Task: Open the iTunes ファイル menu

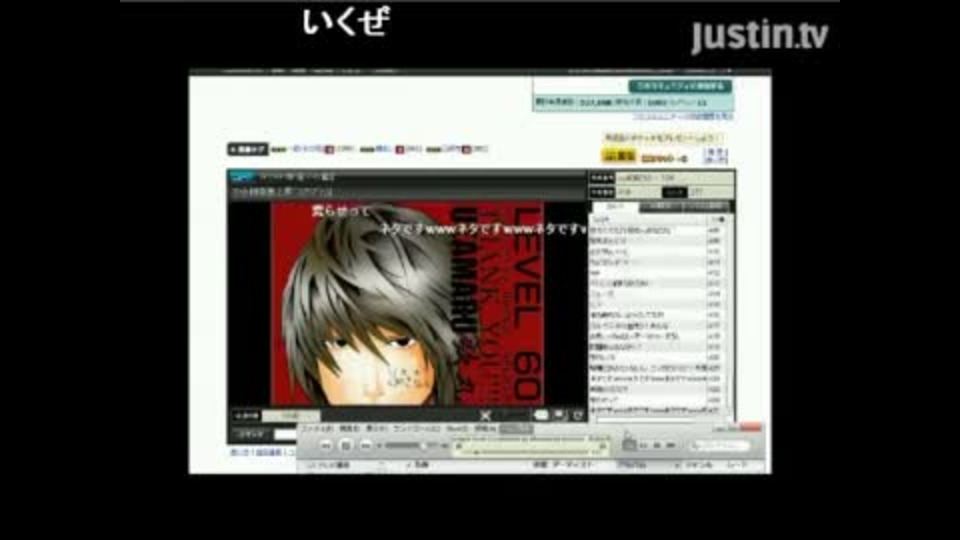Action: 317,429
